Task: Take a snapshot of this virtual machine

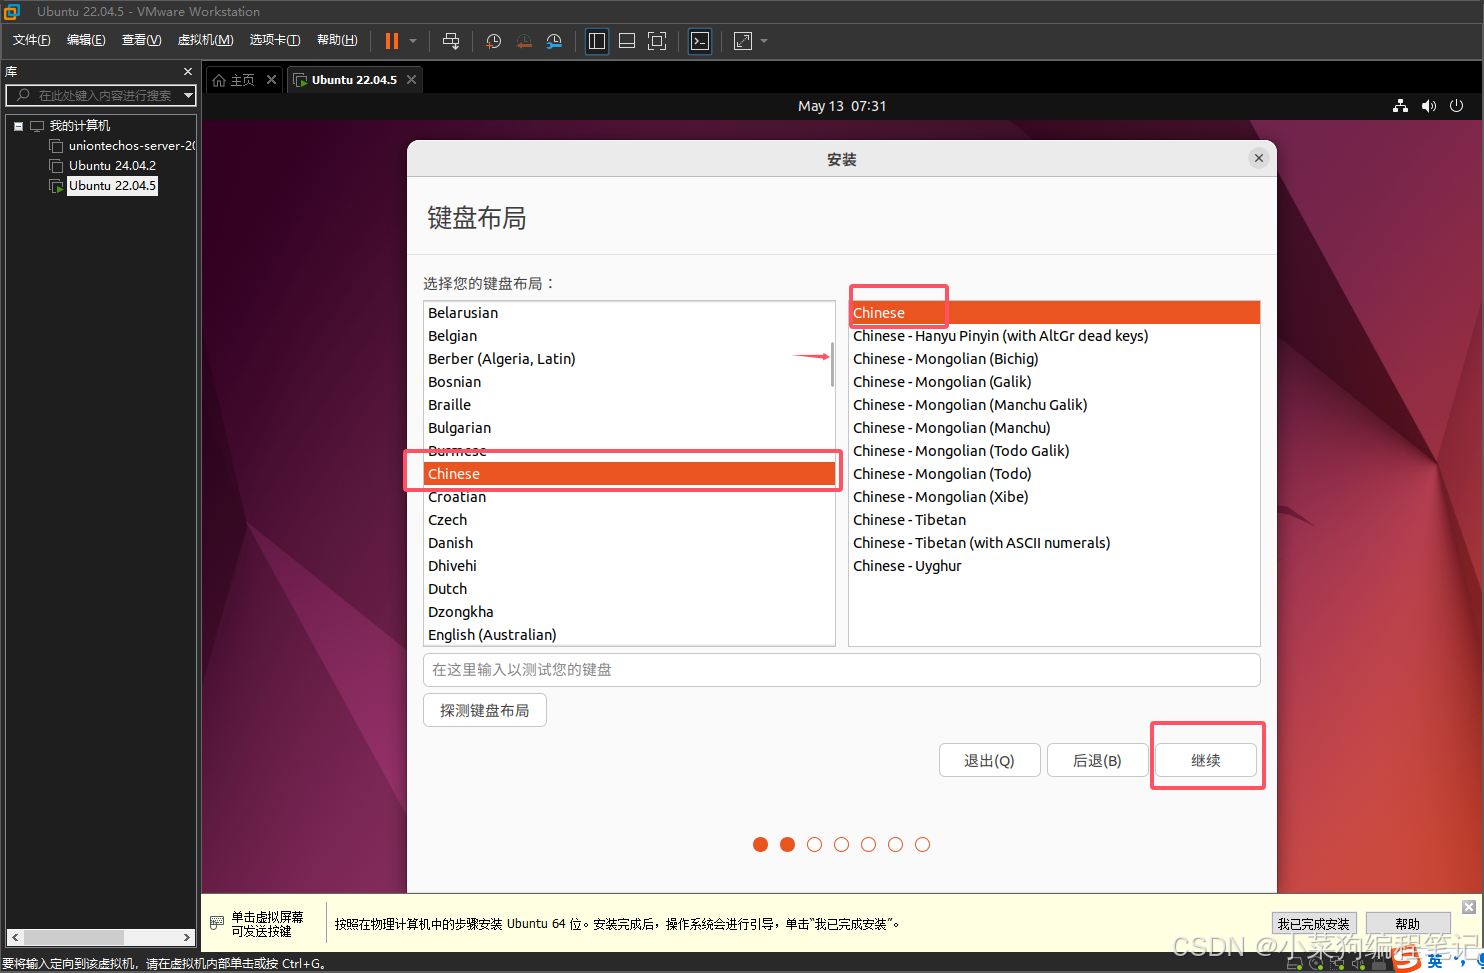Action: coord(493,41)
